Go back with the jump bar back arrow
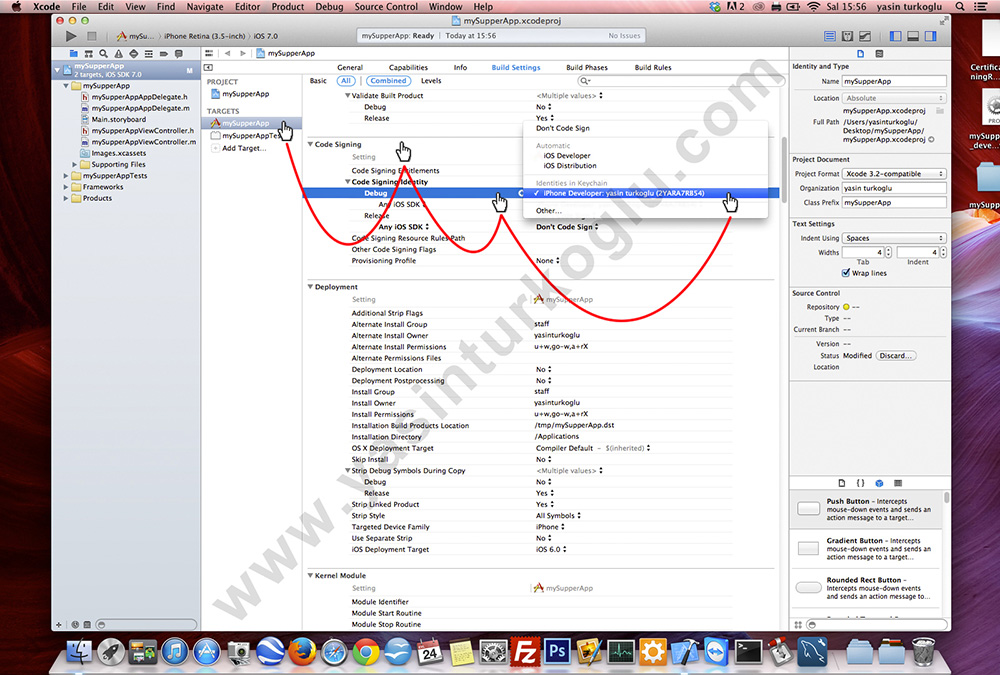 (228, 54)
